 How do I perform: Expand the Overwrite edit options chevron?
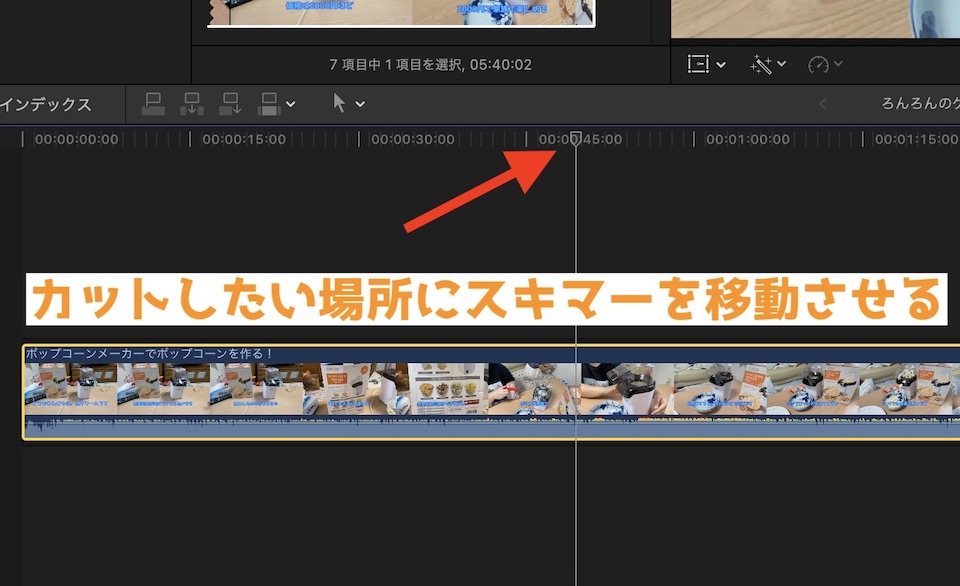(x=290, y=104)
